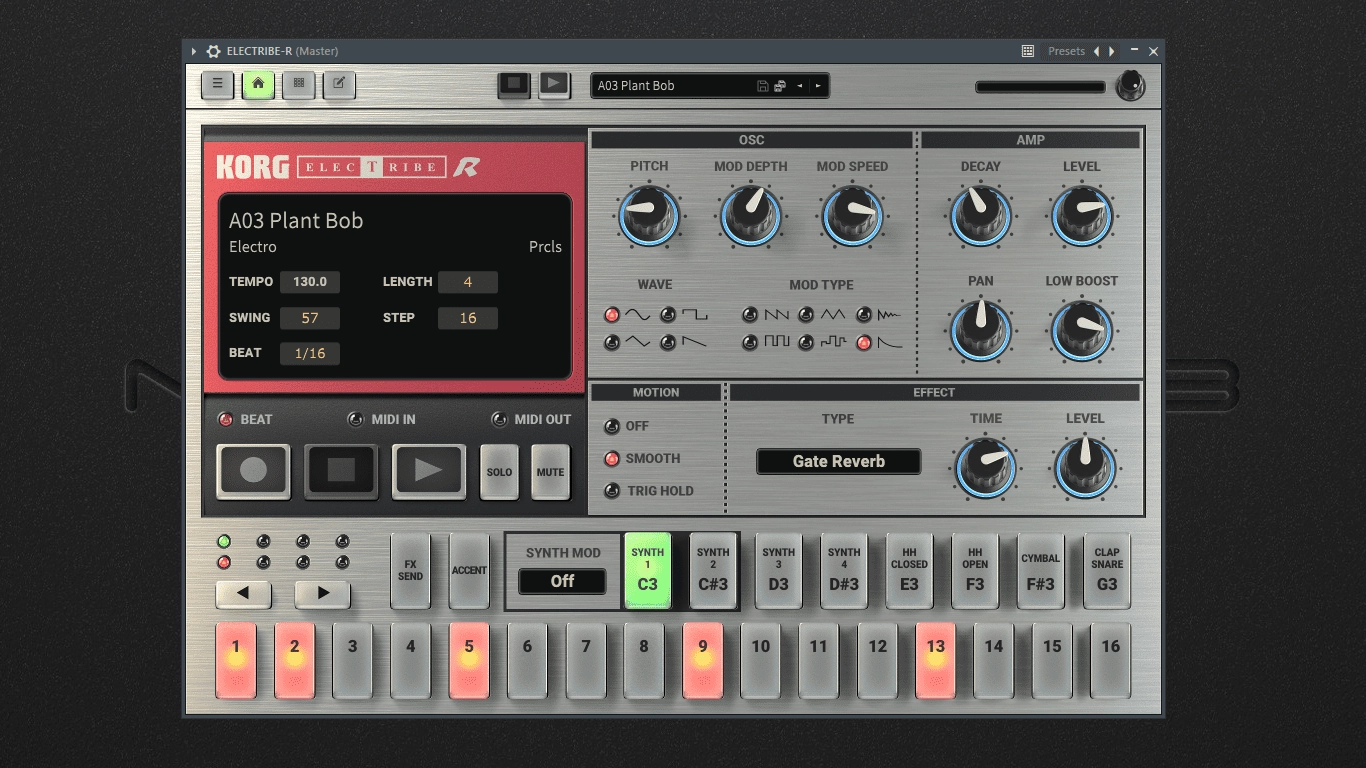Click the Tempo 130.0 value field

point(310,282)
